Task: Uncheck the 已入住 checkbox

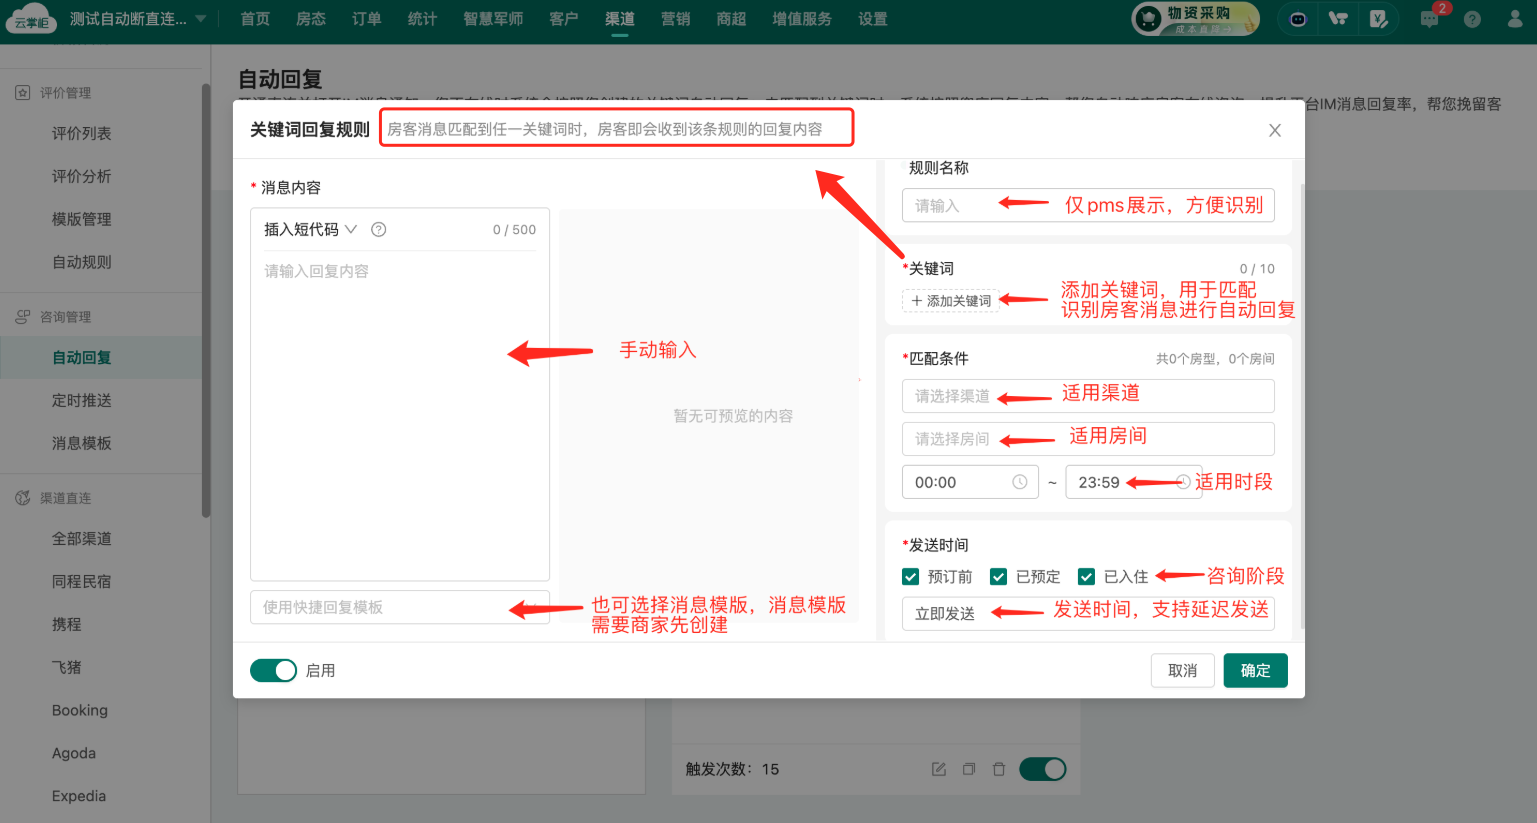Action: (x=1086, y=576)
